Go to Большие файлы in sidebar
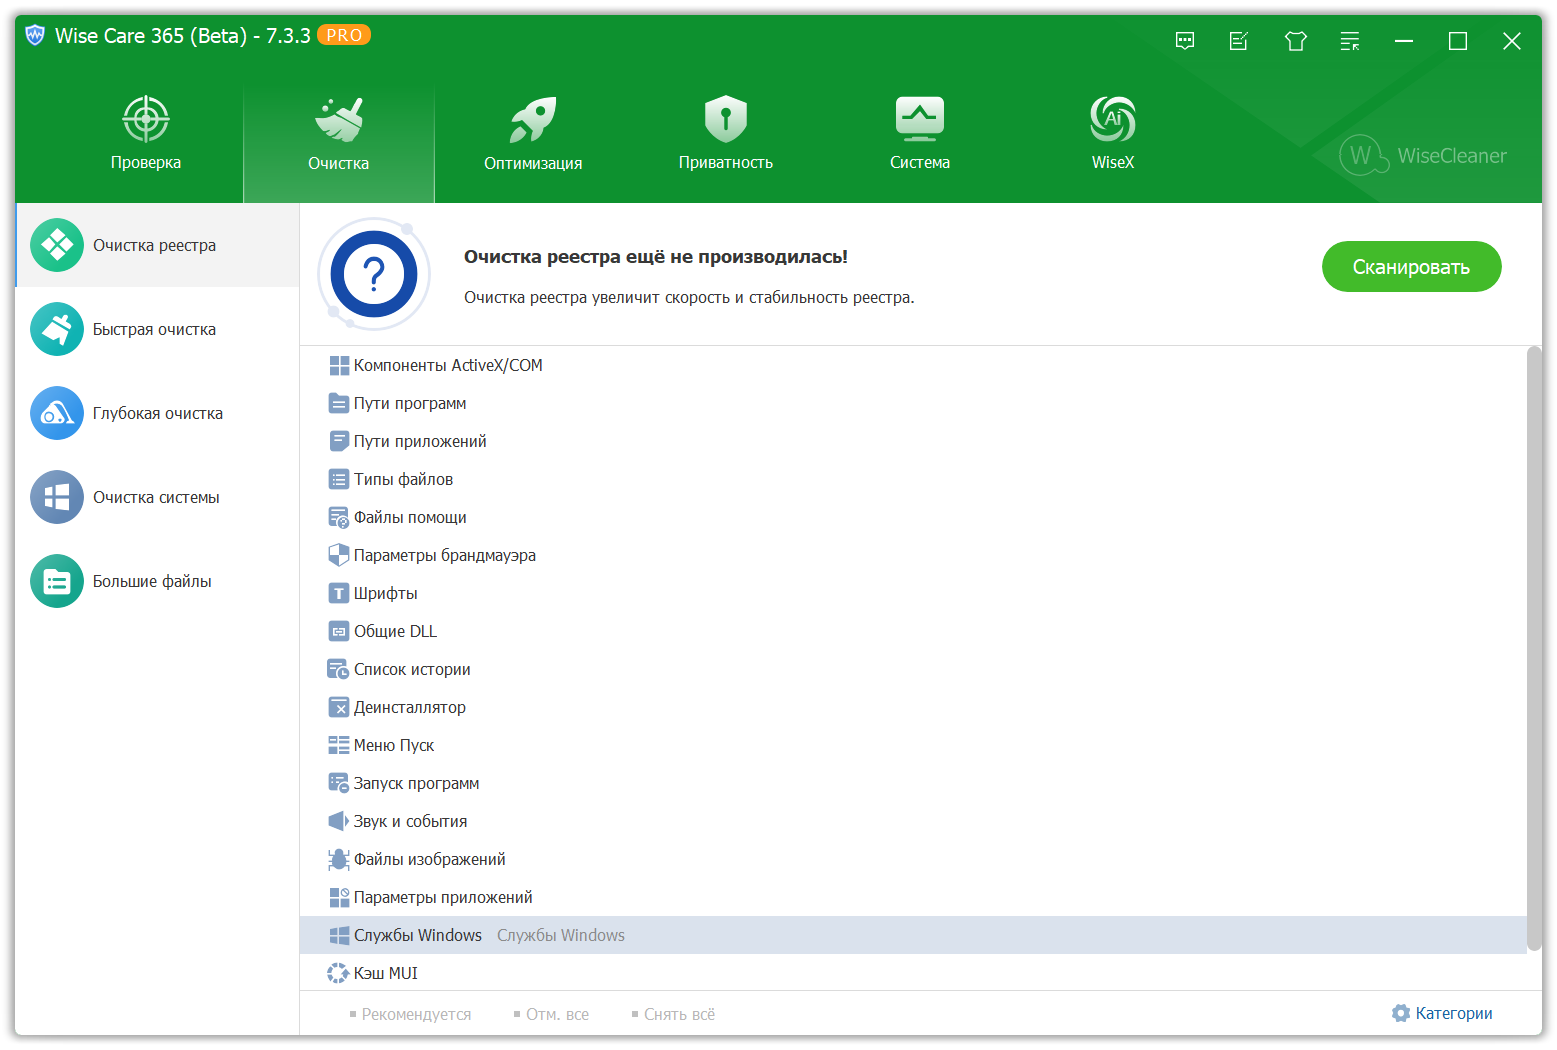 (x=152, y=581)
